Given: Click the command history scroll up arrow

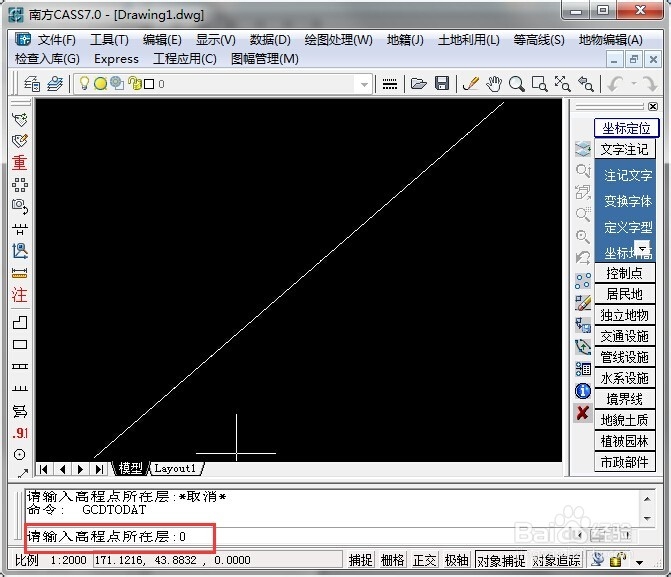Looking at the screenshot, I should [647, 499].
